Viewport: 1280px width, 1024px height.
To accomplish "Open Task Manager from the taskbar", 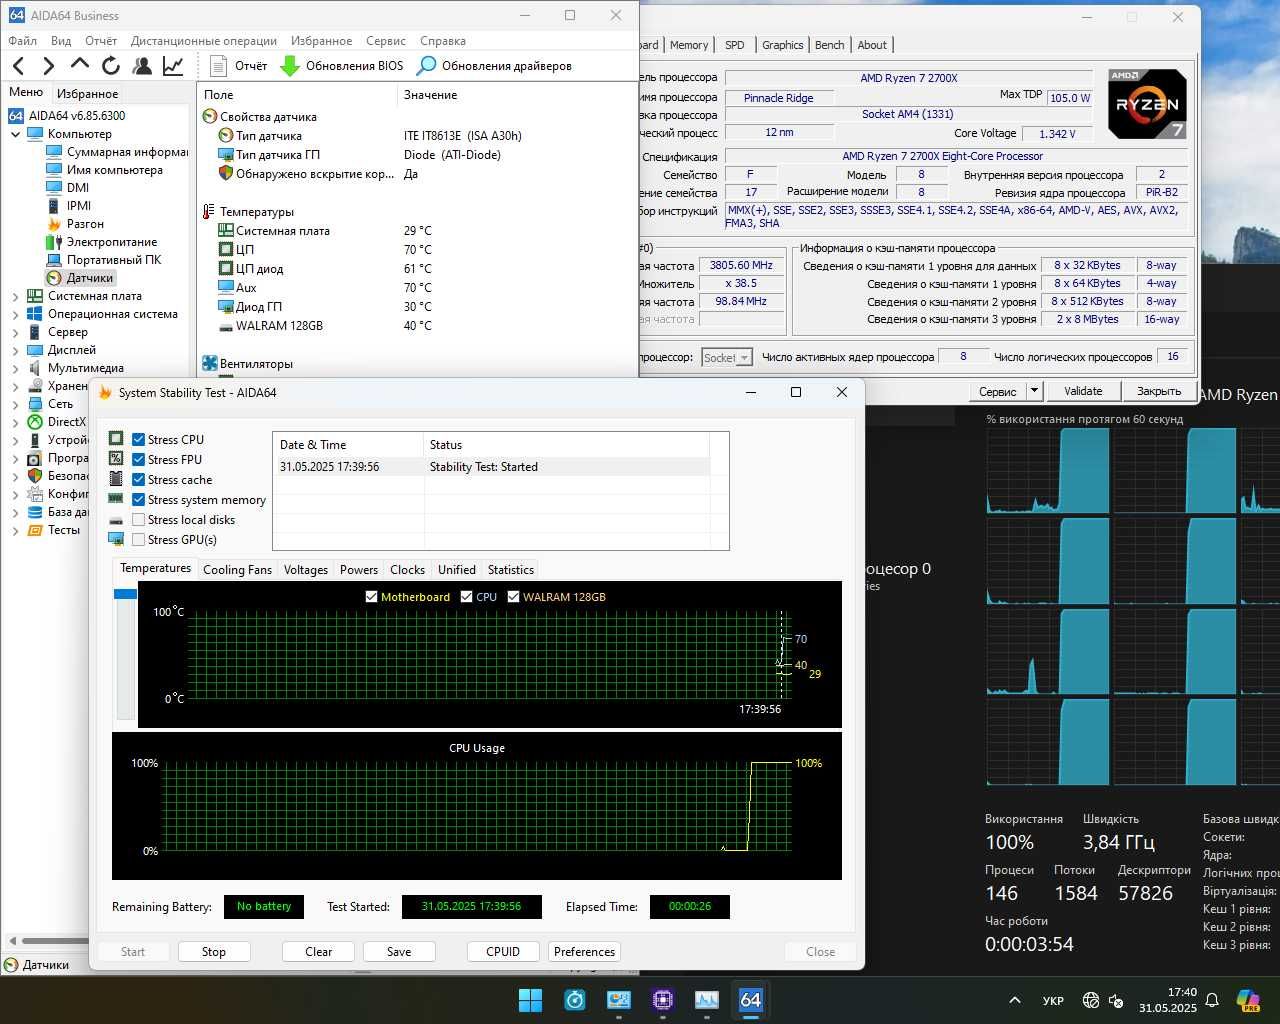I will pyautogui.click(x=707, y=1000).
